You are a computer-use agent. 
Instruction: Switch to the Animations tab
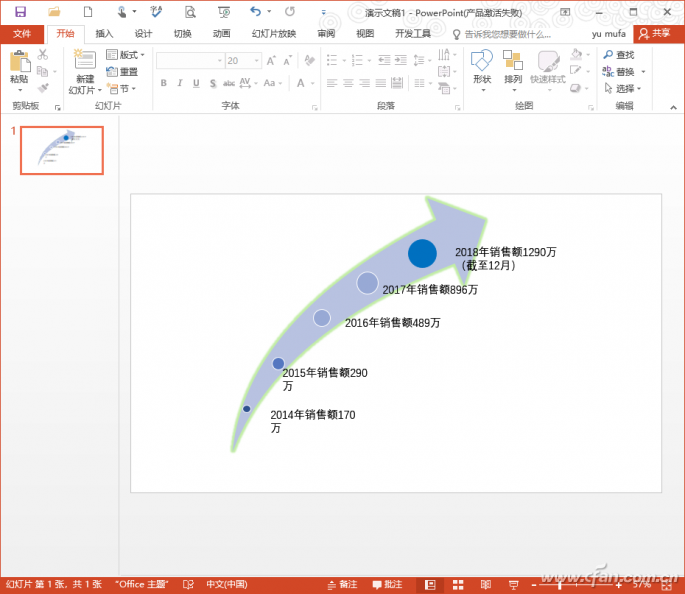click(x=221, y=33)
